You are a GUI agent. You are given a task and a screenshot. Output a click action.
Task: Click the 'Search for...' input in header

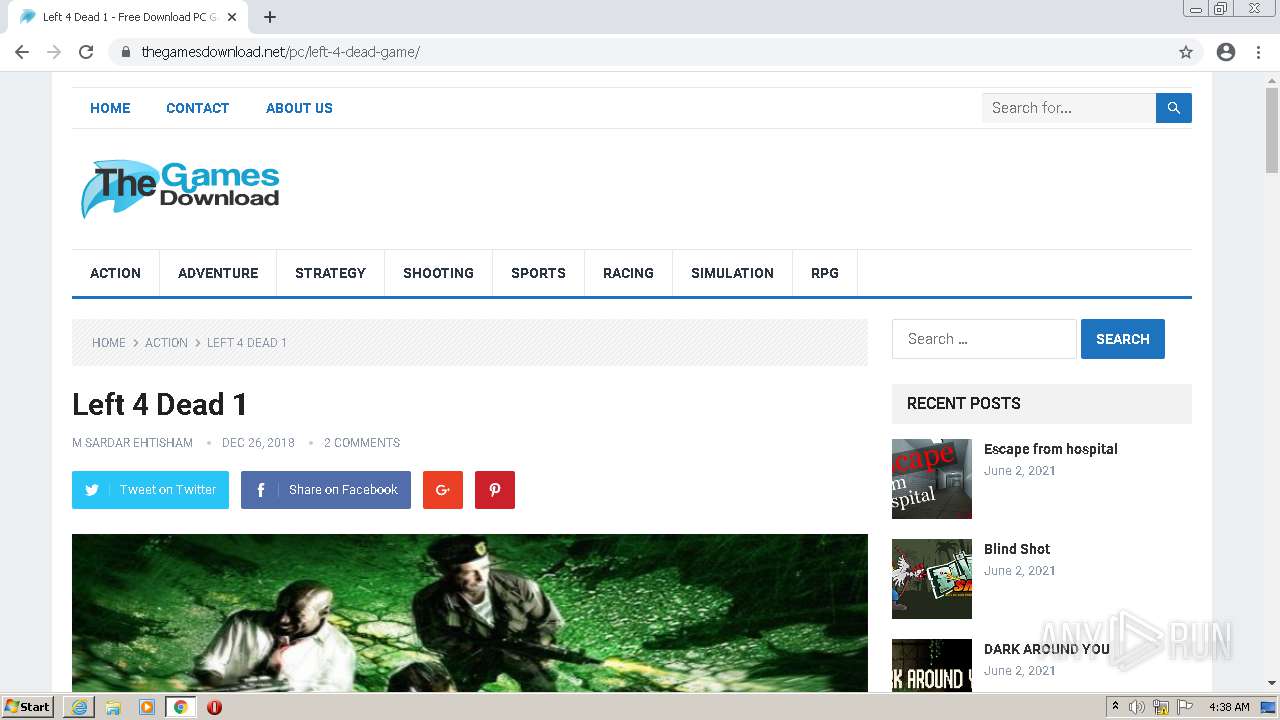(1069, 108)
